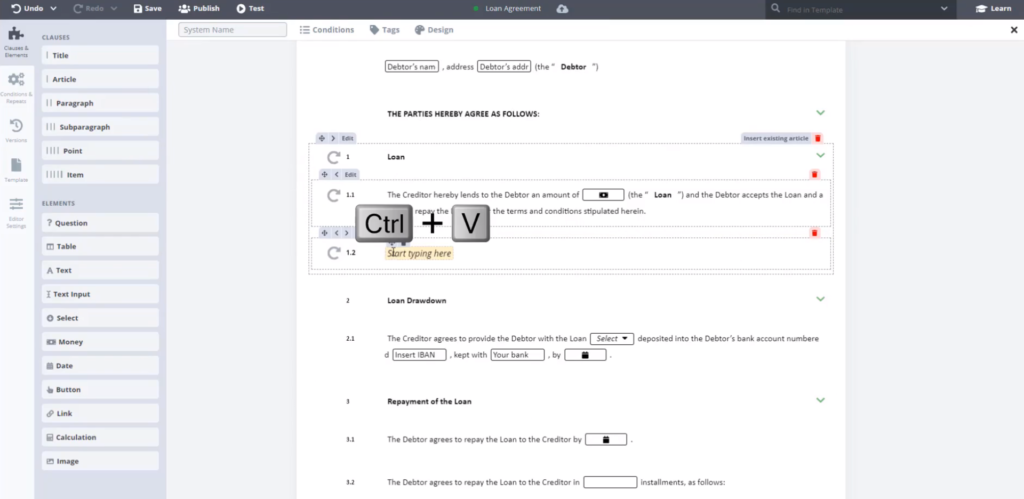1024x499 pixels.
Task: Click the refresh numbering icon beside clause 1.2
Action: [x=333, y=253]
